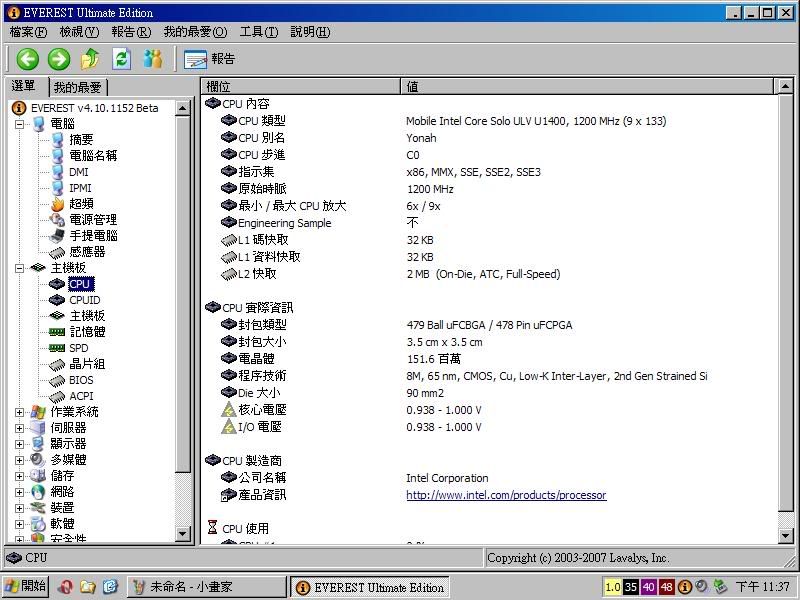Viewport: 800px width, 600px height.
Task: Click tree panel scrollbar down arrow
Action: (x=183, y=534)
